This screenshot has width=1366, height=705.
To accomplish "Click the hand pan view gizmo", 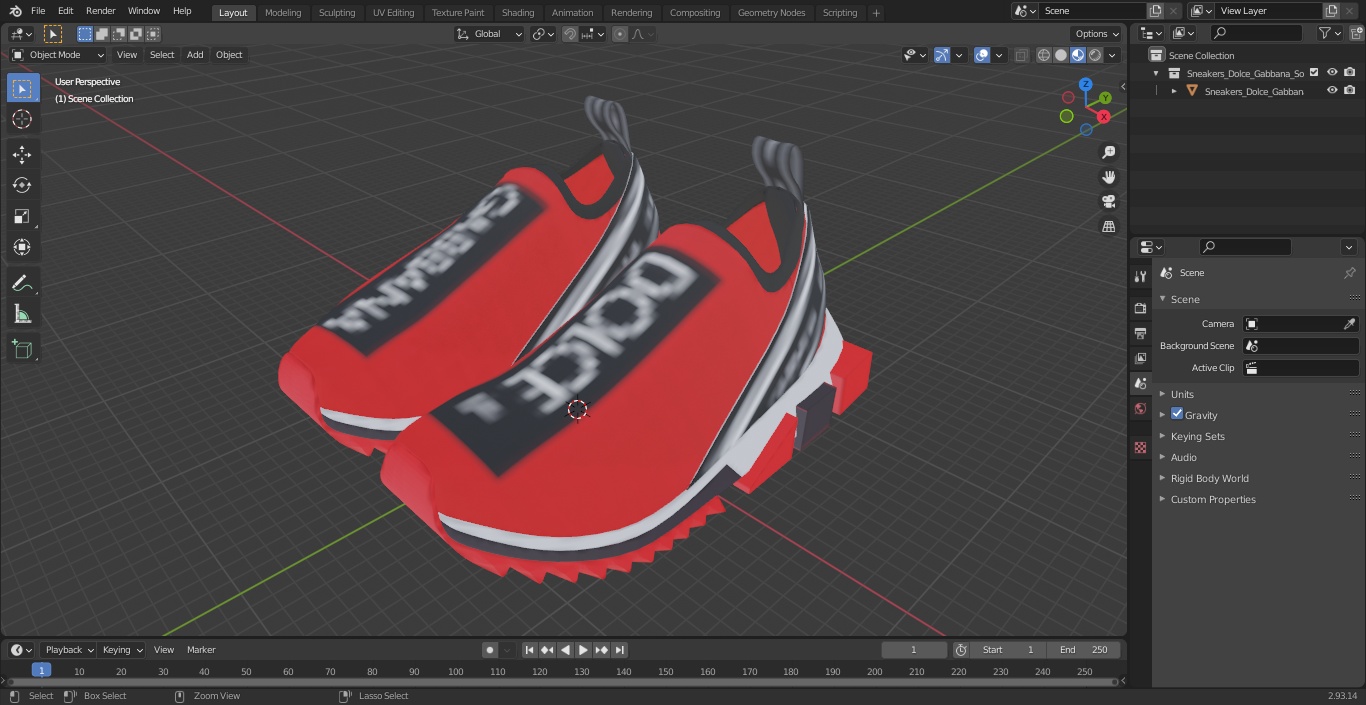I will [x=1108, y=177].
